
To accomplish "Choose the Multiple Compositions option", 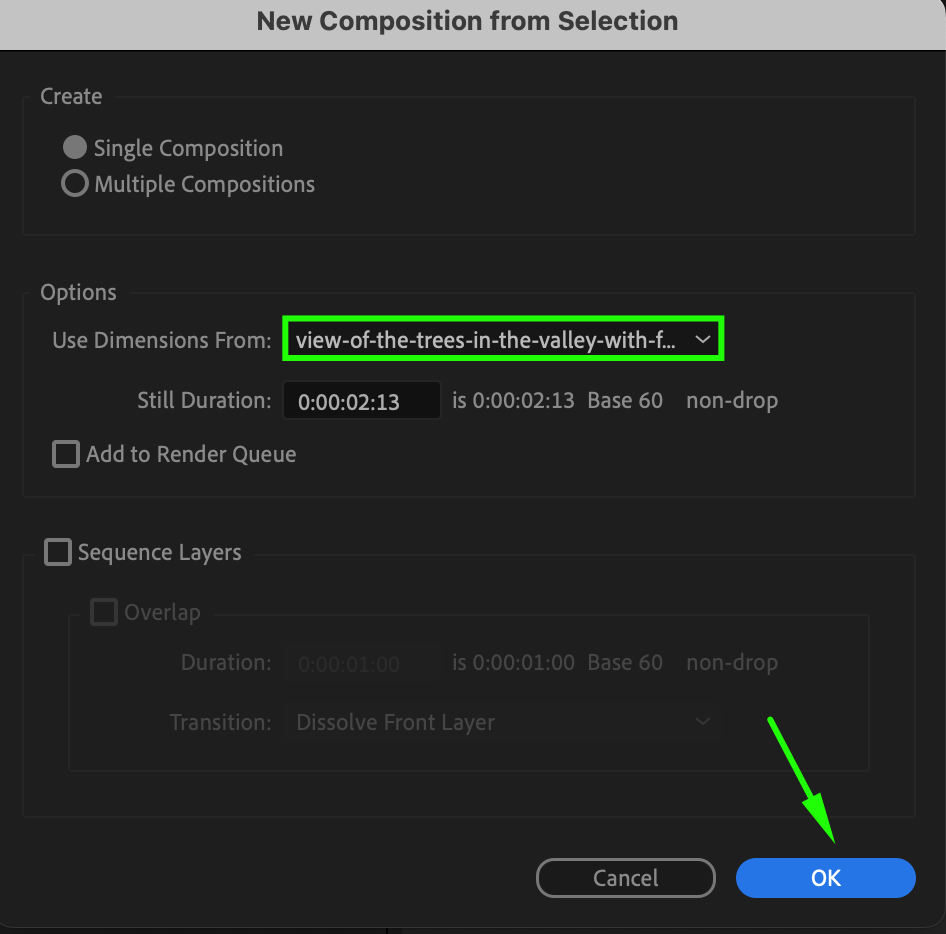I will [x=75, y=184].
